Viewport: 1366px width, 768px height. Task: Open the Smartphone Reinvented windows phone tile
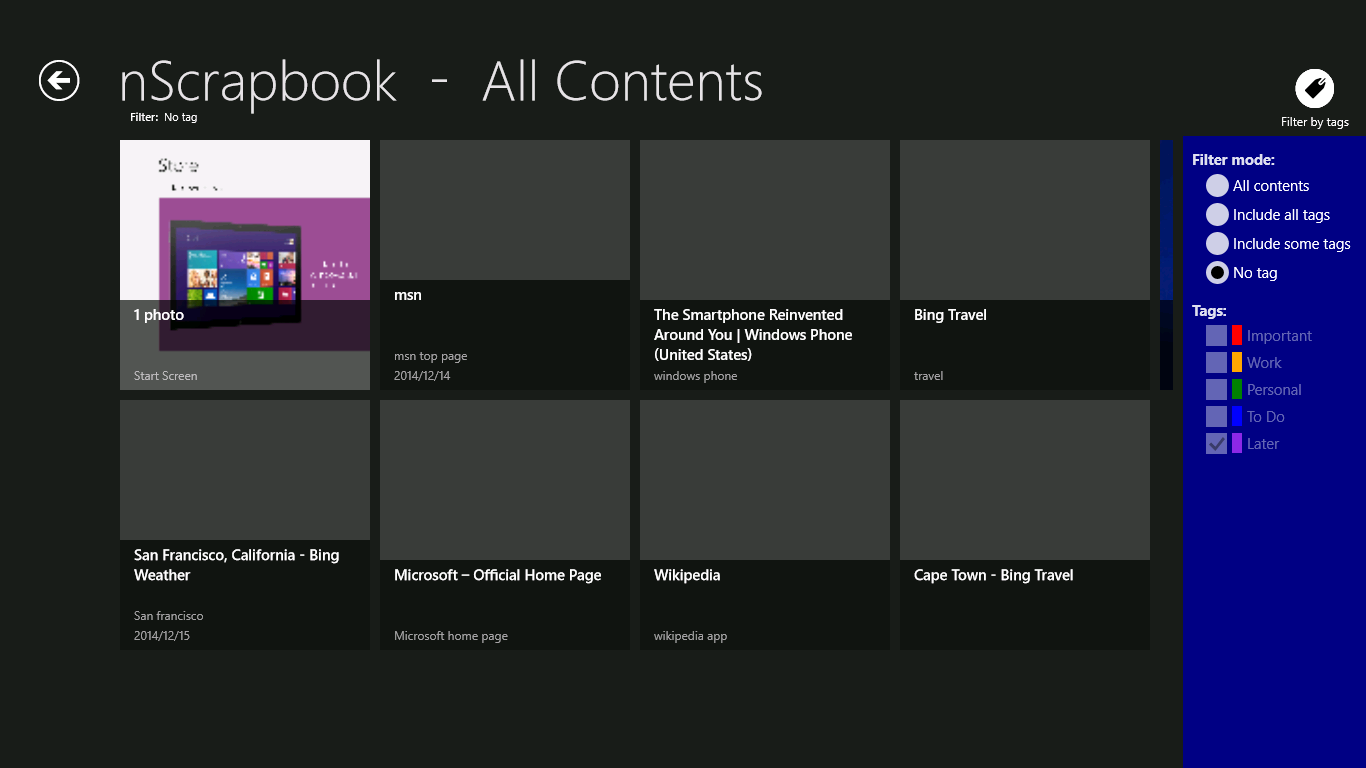tap(765, 265)
